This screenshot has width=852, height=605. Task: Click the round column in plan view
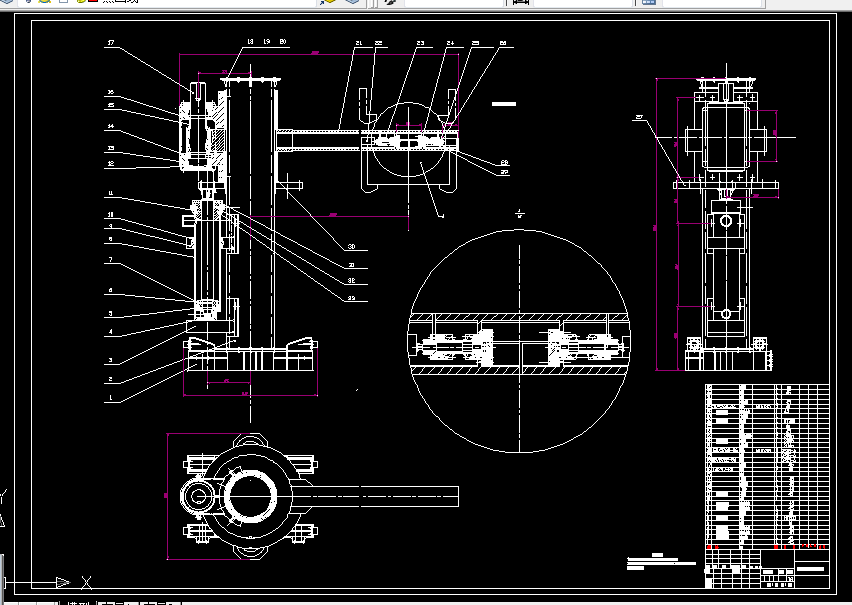click(x=250, y=496)
